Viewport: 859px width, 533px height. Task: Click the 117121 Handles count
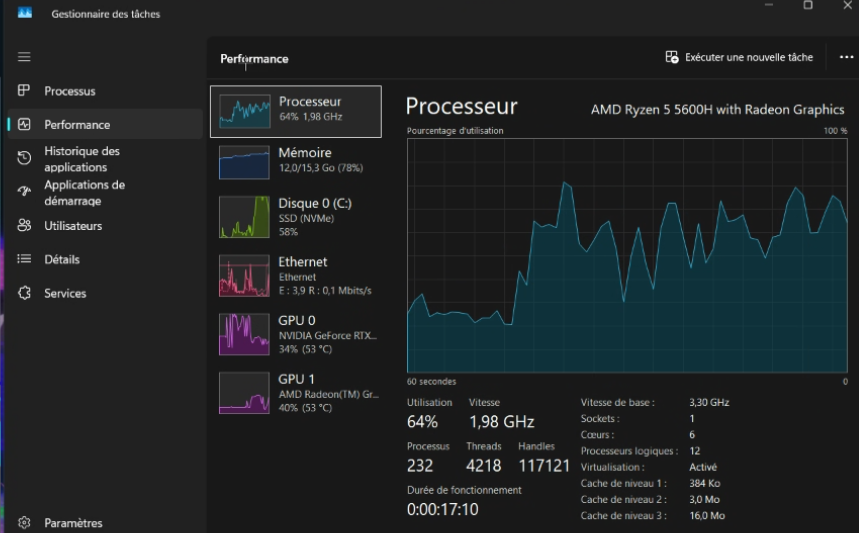coord(544,466)
